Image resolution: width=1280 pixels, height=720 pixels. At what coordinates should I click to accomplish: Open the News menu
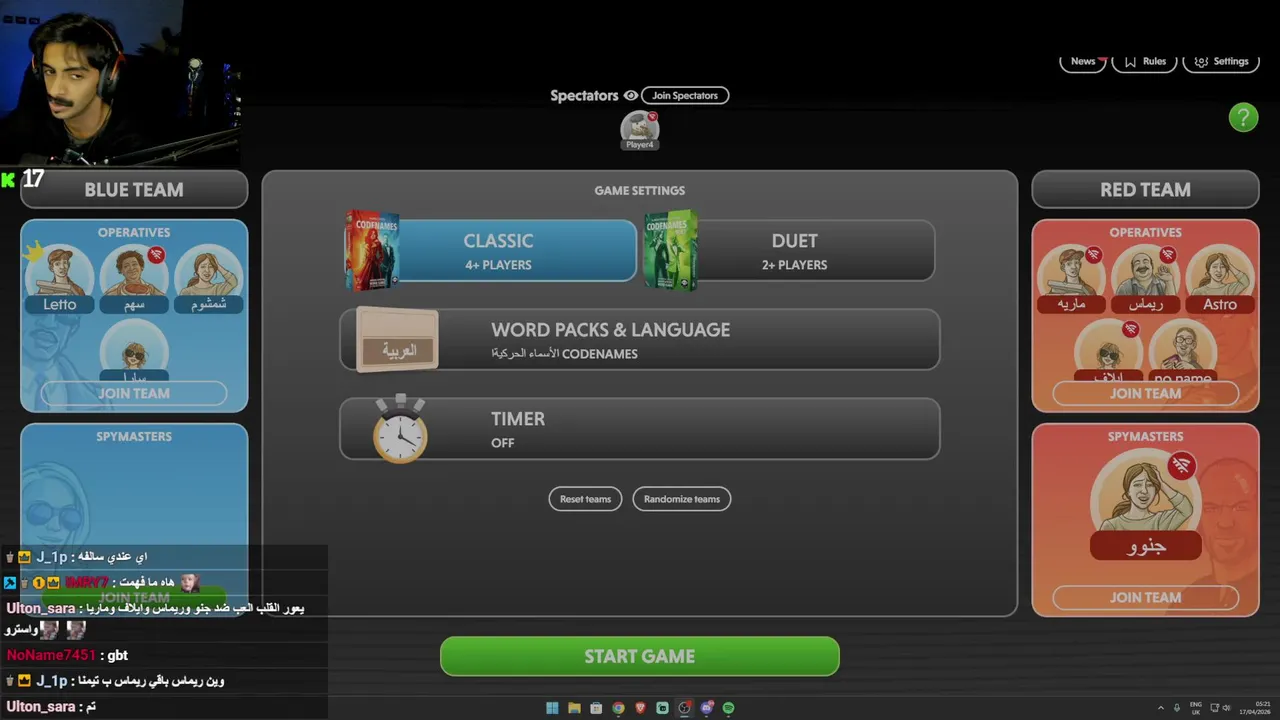[x=1083, y=62]
